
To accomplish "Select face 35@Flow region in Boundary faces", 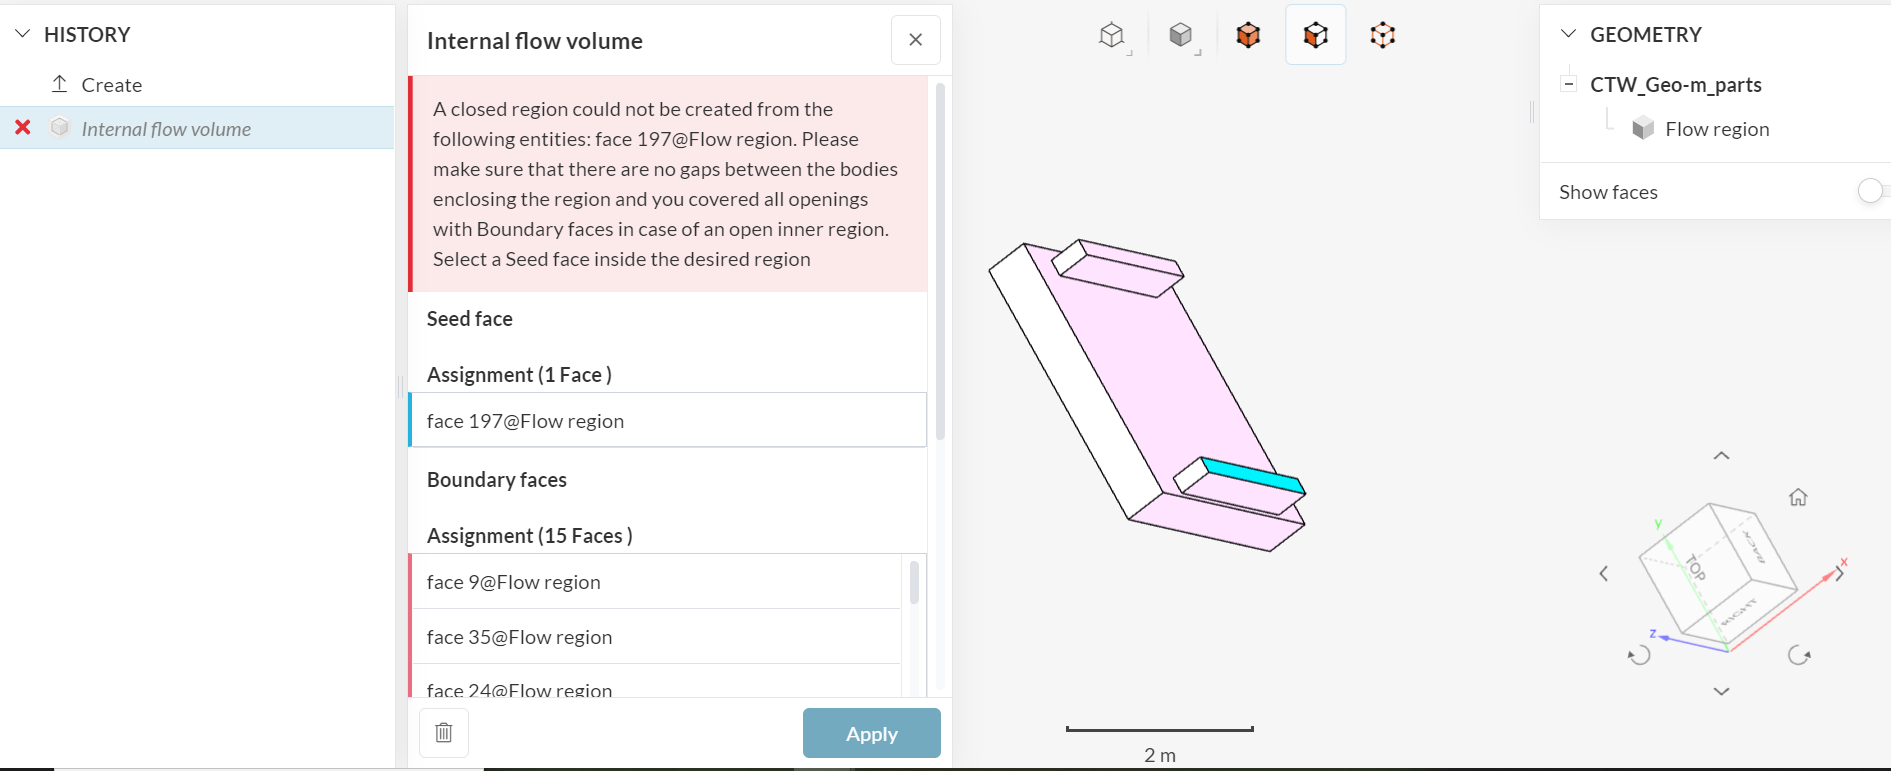I will [x=520, y=636].
